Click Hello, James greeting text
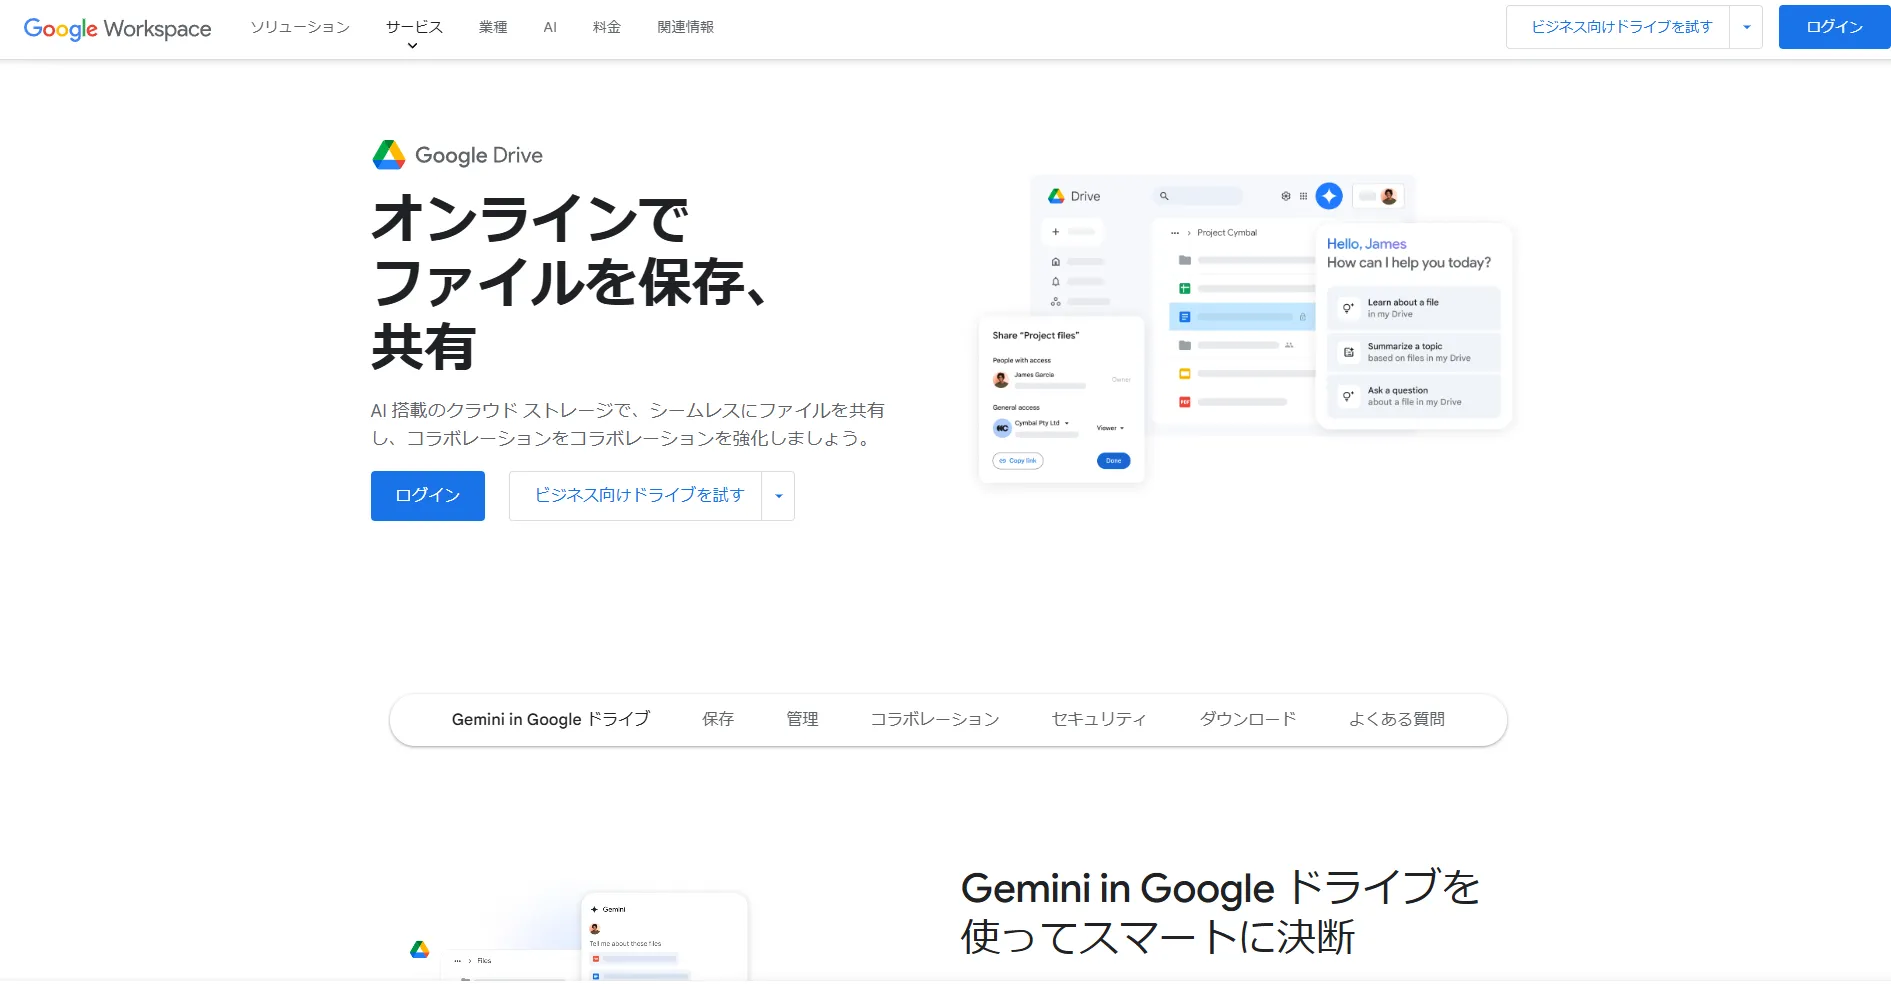 pos(1366,244)
